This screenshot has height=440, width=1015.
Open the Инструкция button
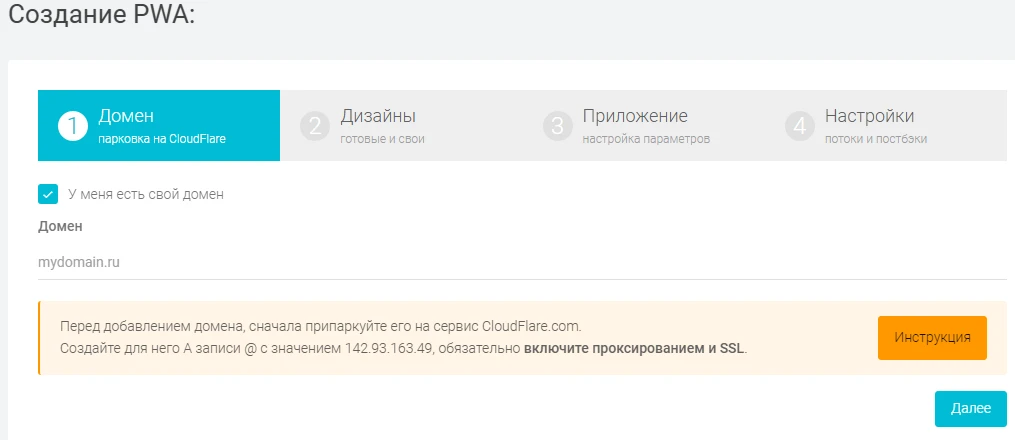(x=932, y=338)
